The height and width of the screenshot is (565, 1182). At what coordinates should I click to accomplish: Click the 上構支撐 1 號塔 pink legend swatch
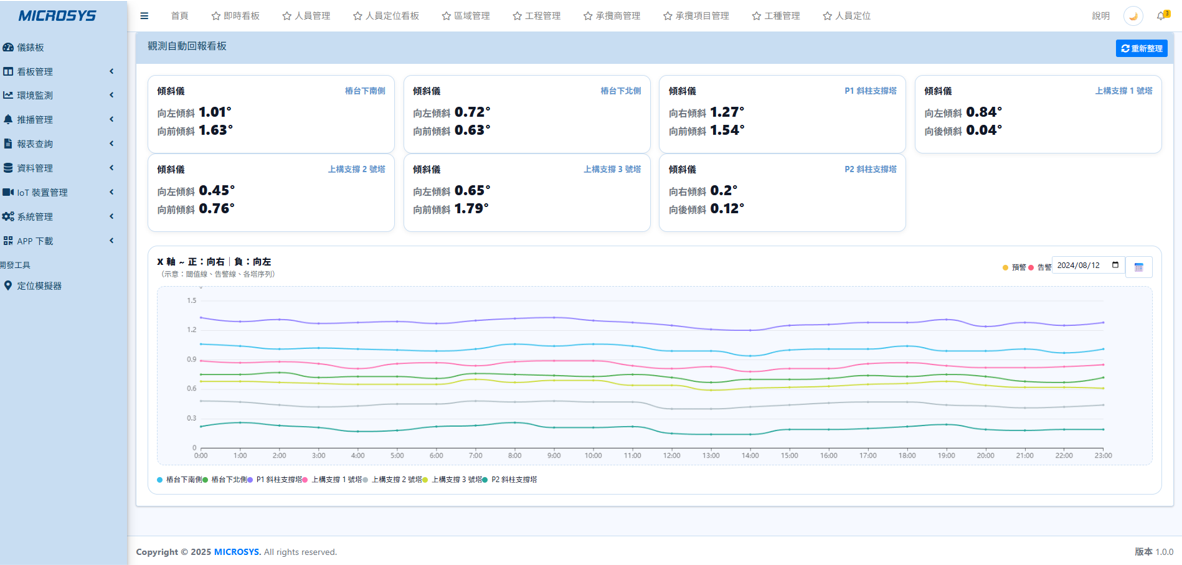pos(306,480)
